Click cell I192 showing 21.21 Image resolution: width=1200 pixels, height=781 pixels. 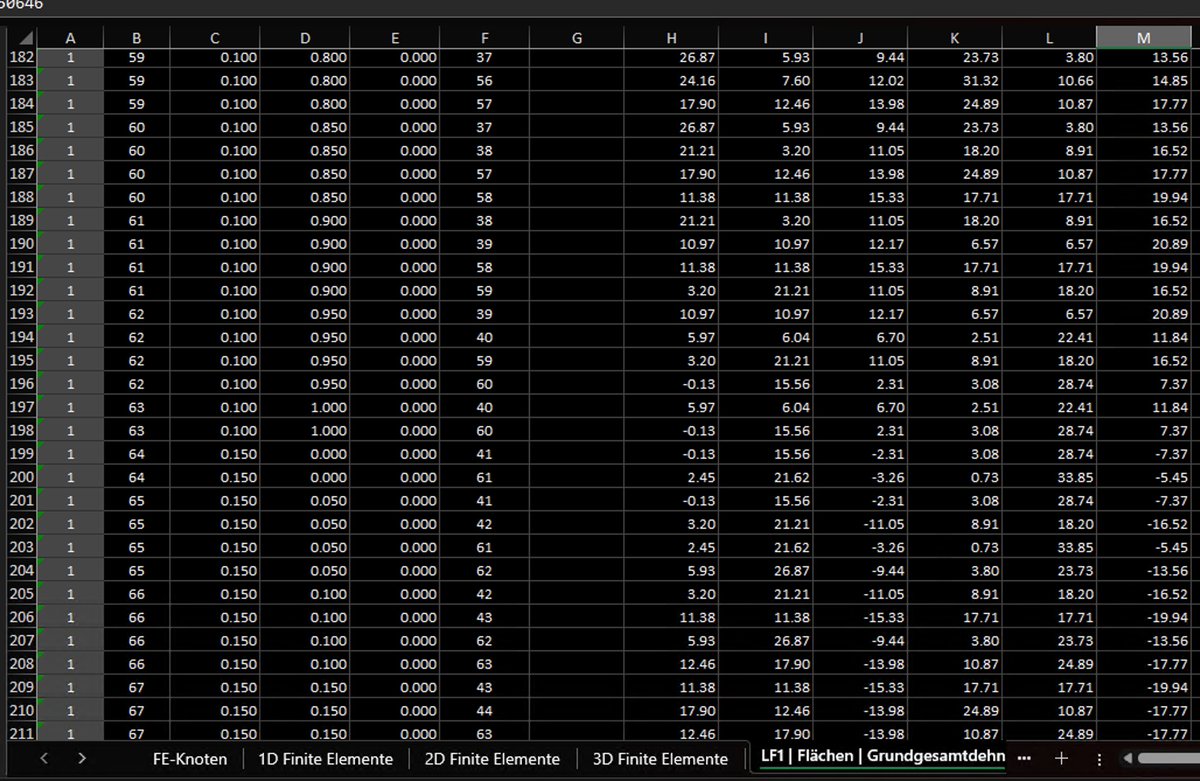tap(766, 290)
